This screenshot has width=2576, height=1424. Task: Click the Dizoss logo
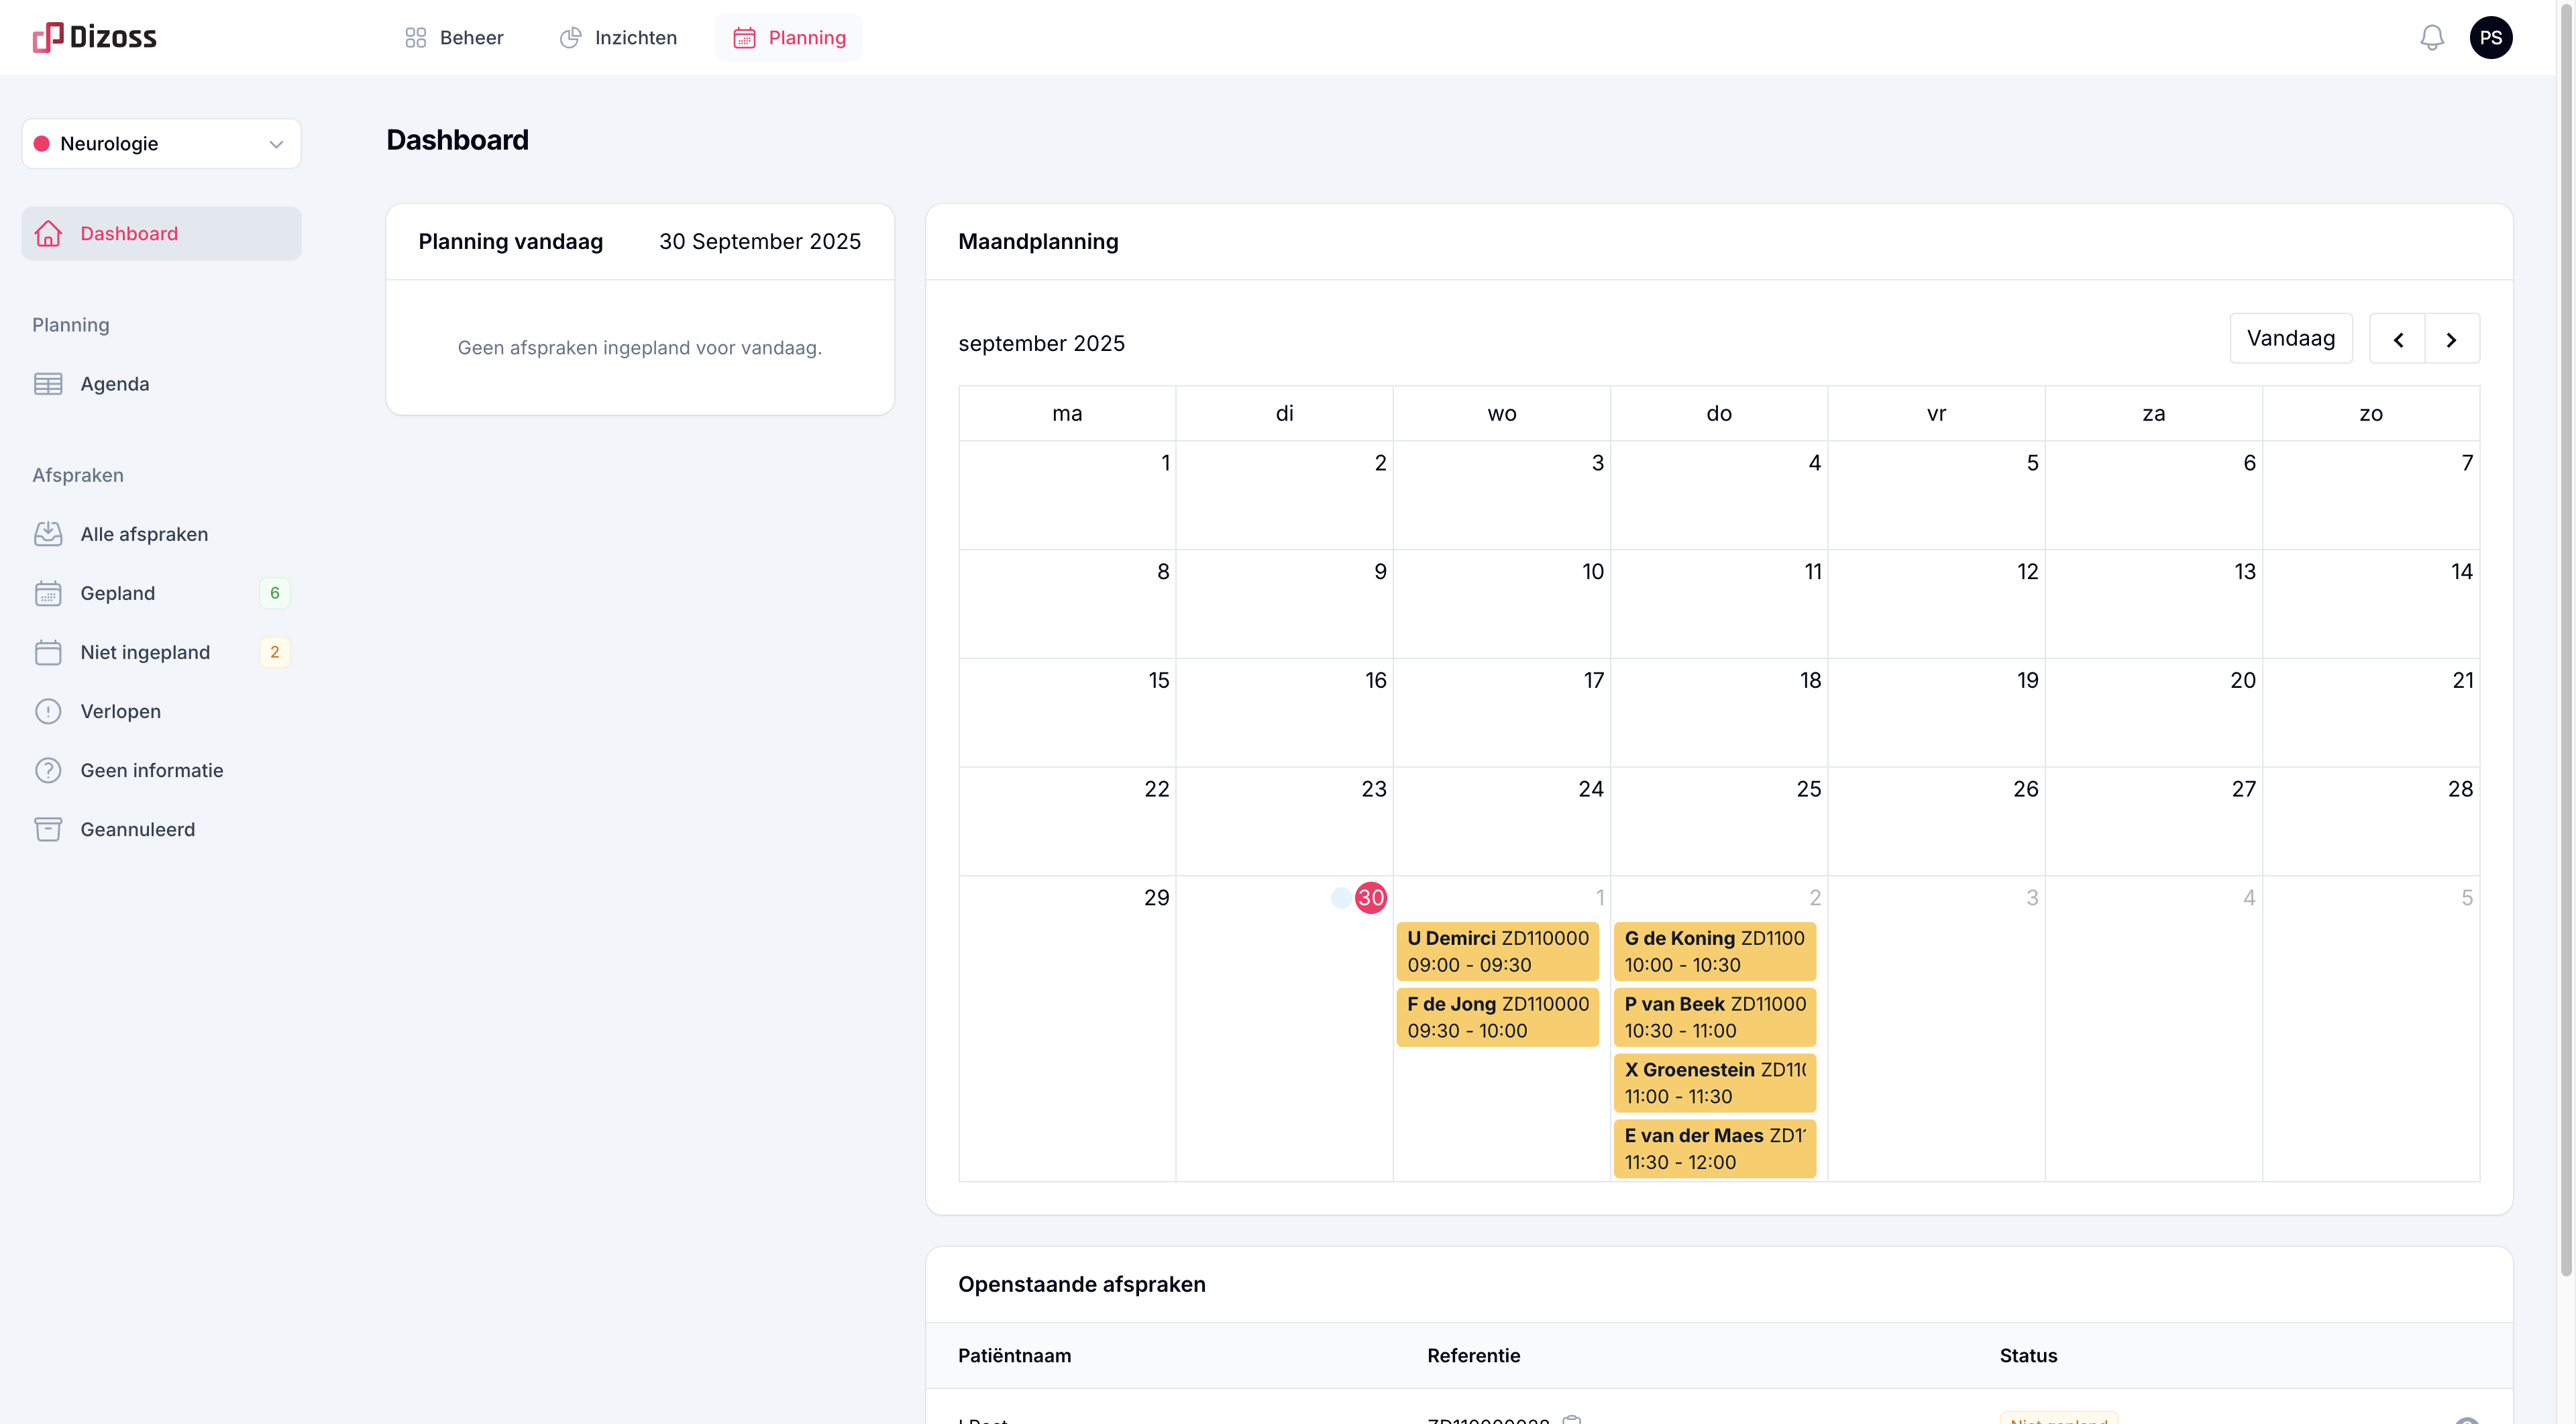pos(95,38)
